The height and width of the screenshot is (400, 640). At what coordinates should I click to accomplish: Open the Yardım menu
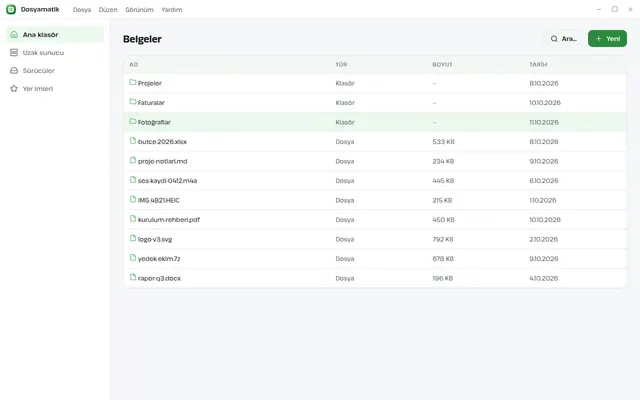click(x=171, y=9)
